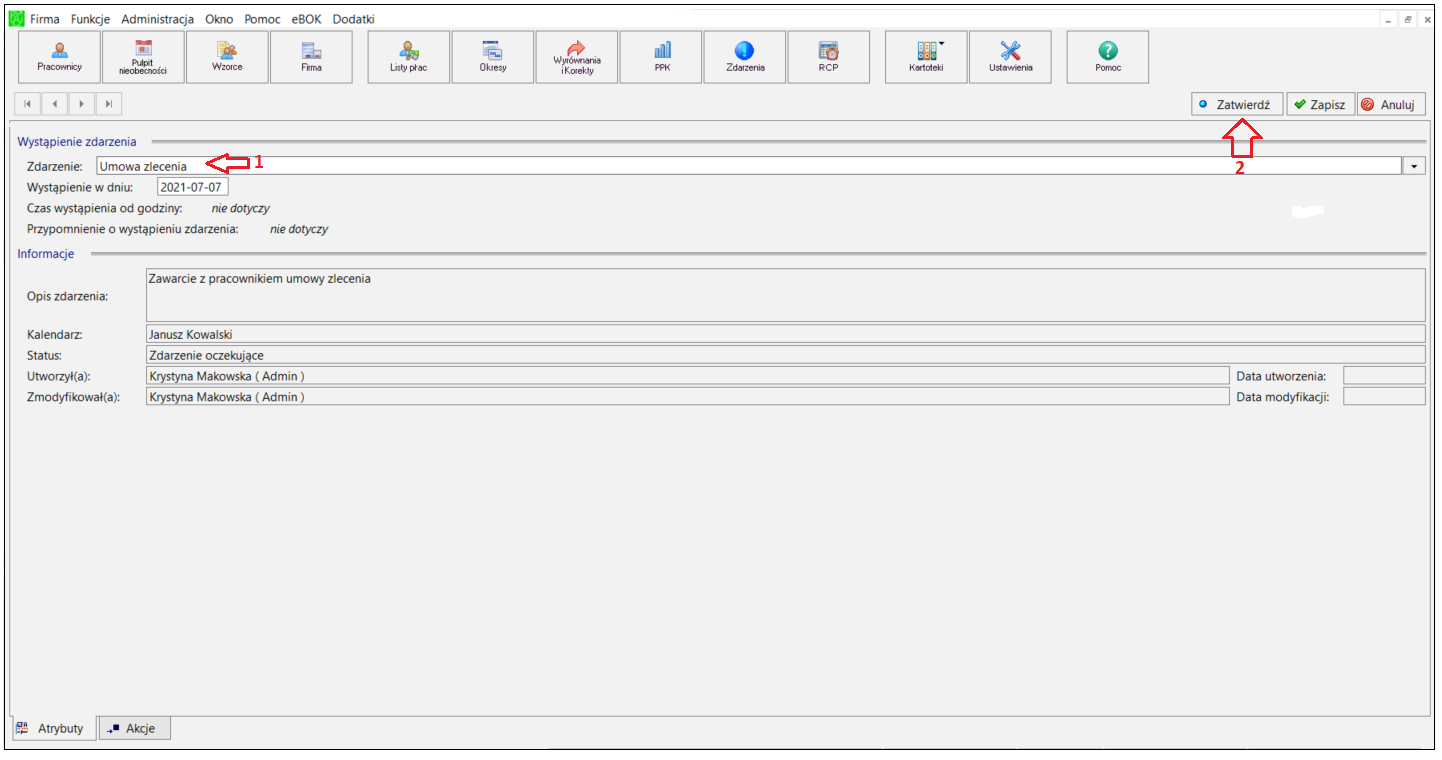Open Ustawienia from the toolbar
The width and height of the screenshot is (1442, 760).
click(x=1010, y=57)
